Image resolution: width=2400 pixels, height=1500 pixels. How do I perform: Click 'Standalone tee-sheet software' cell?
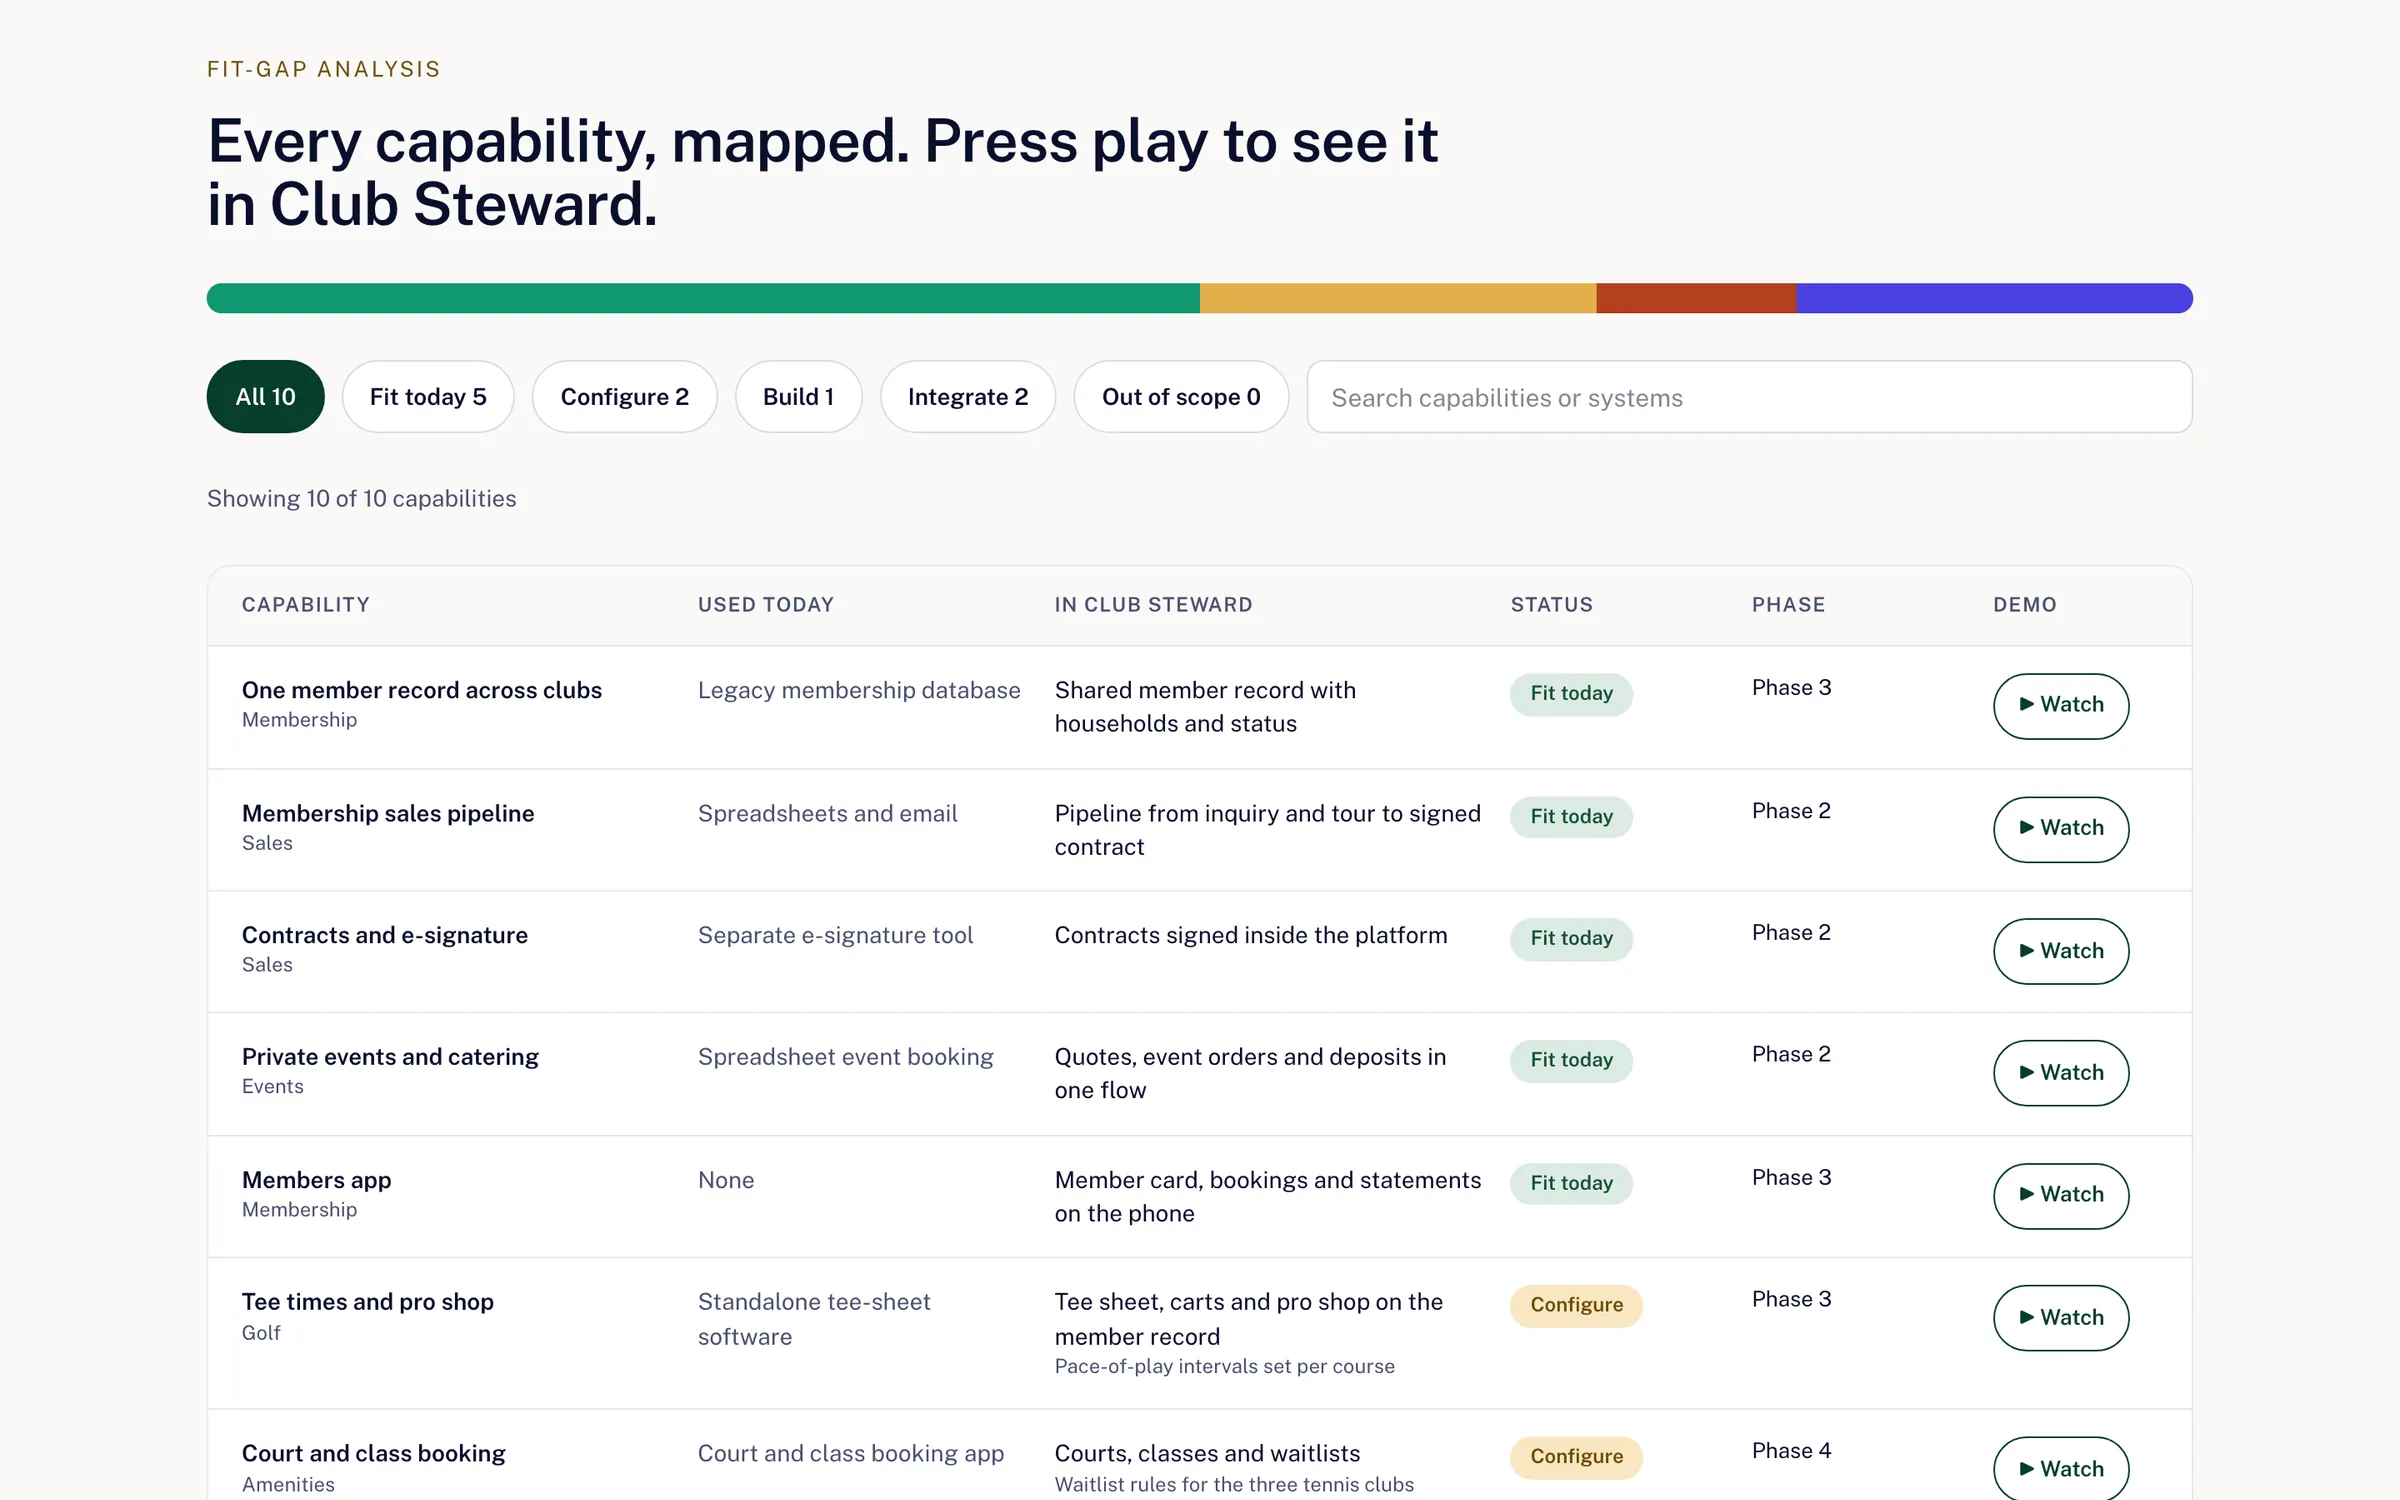coord(814,1319)
